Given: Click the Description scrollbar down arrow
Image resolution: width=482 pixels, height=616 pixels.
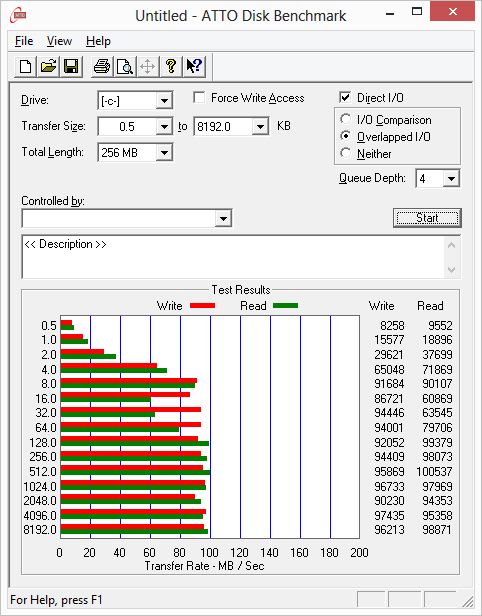Looking at the screenshot, I should click(x=452, y=270).
